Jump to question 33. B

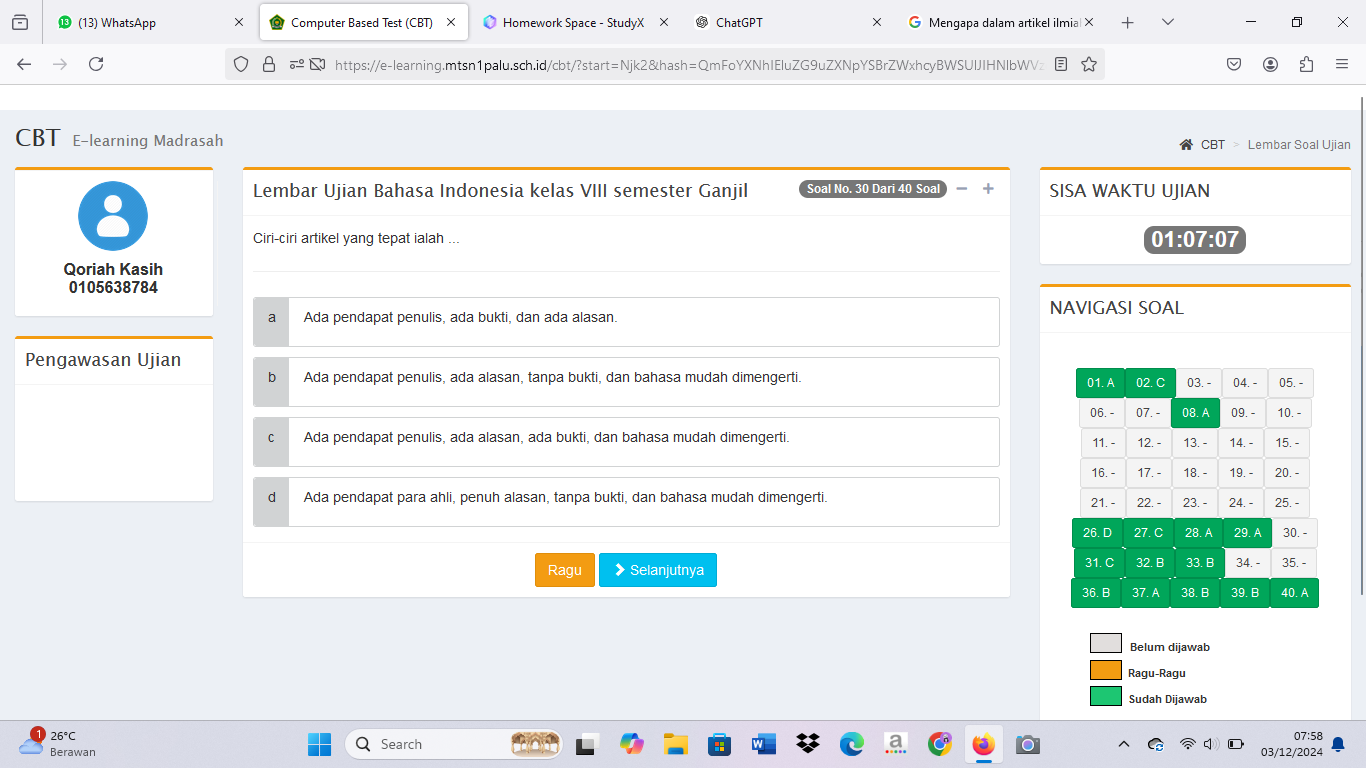click(x=1199, y=563)
